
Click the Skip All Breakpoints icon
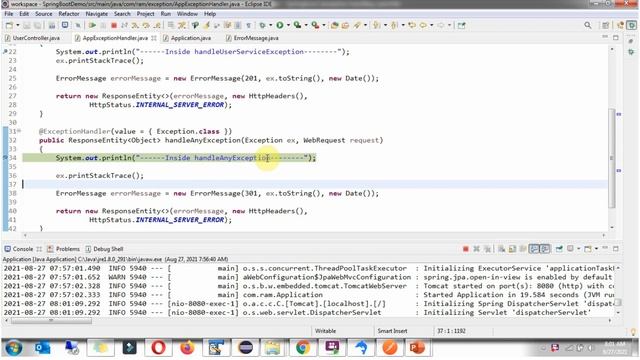pos(78,25)
